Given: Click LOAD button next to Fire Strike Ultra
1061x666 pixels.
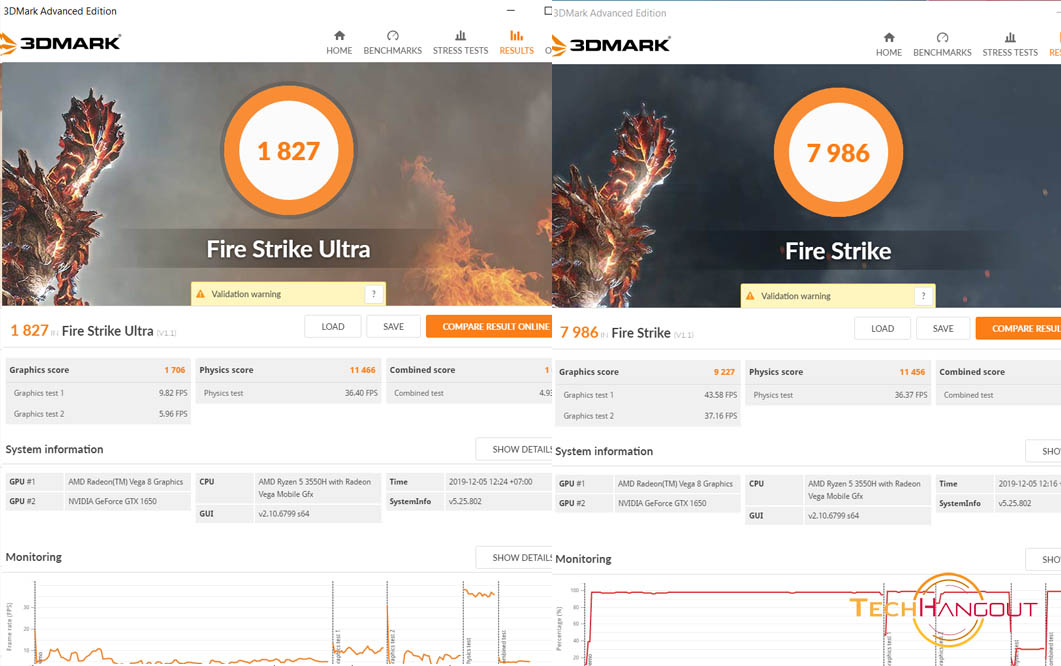Looking at the screenshot, I should coord(332,326).
